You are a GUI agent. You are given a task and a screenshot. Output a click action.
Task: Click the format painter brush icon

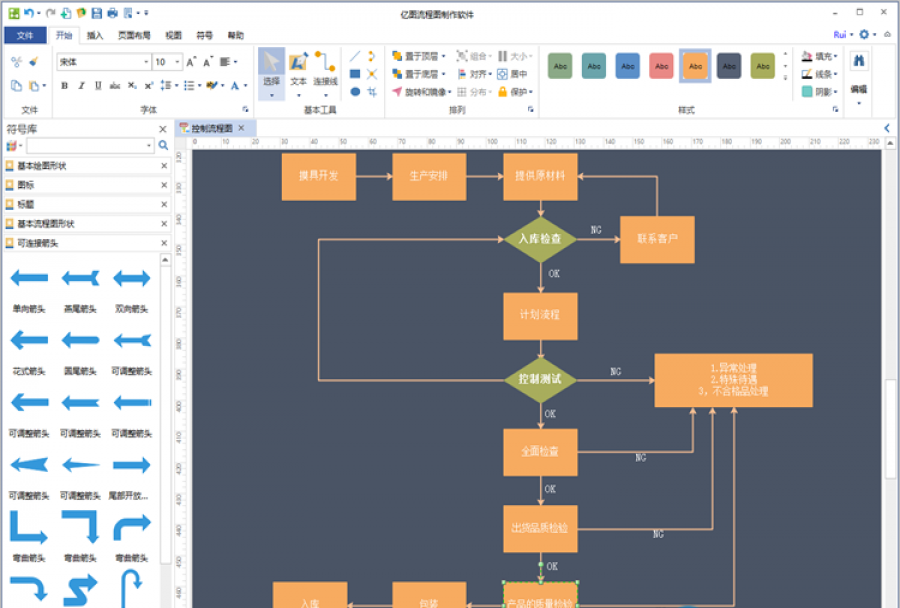click(34, 62)
